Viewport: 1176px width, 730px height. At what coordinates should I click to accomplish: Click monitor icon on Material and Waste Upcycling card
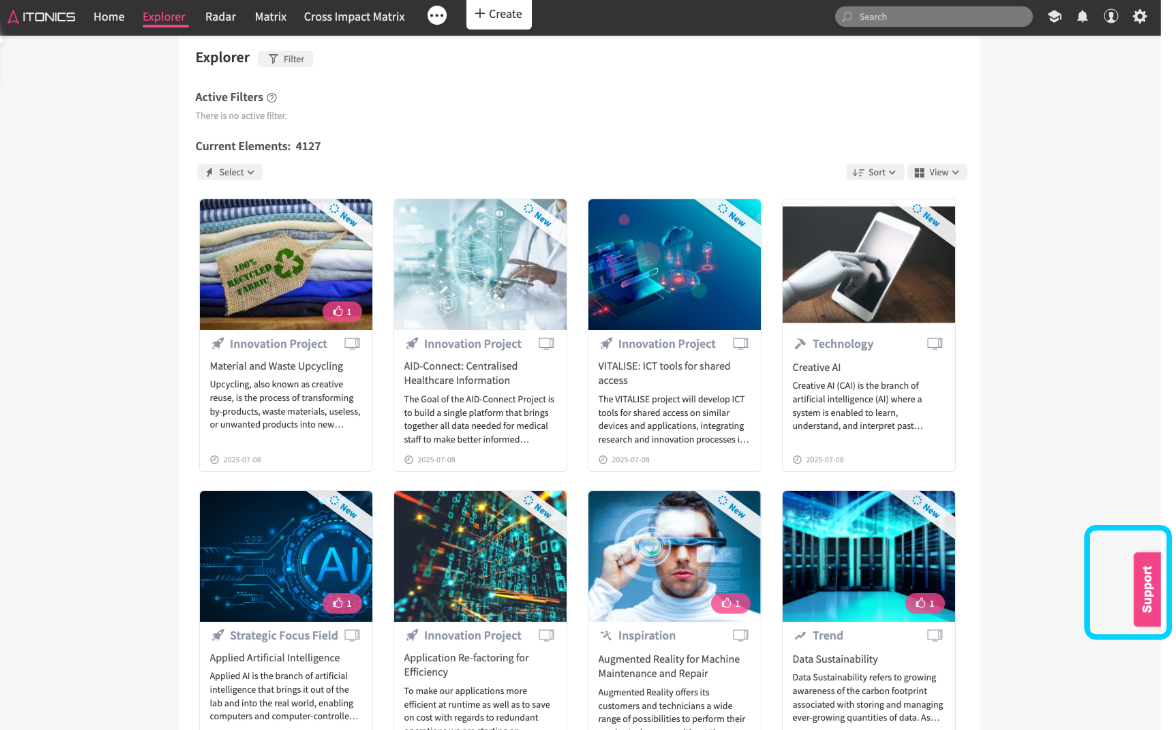[352, 344]
